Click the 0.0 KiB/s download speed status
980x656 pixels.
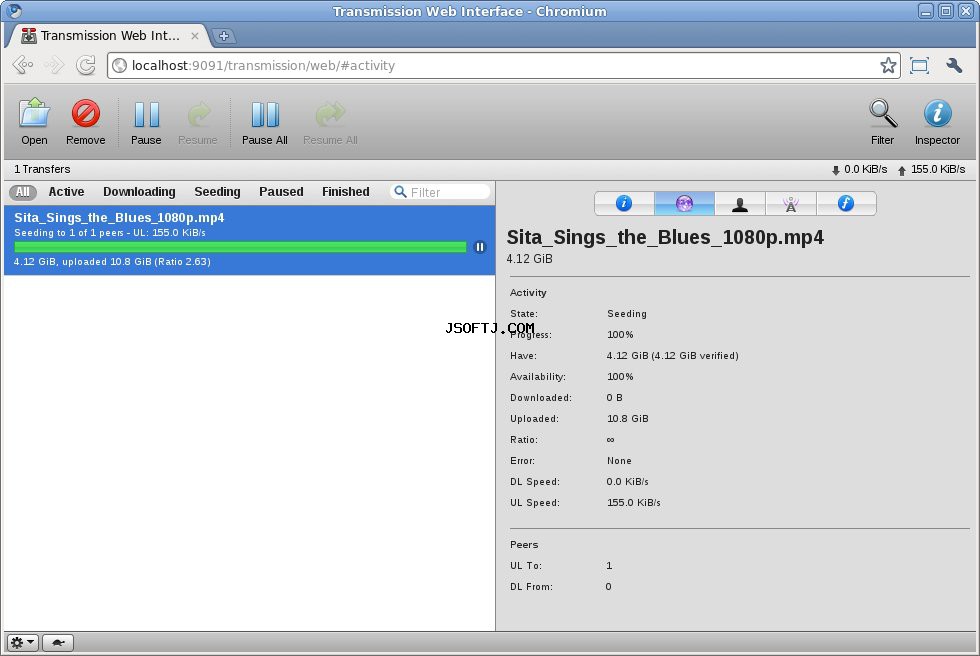coord(859,169)
